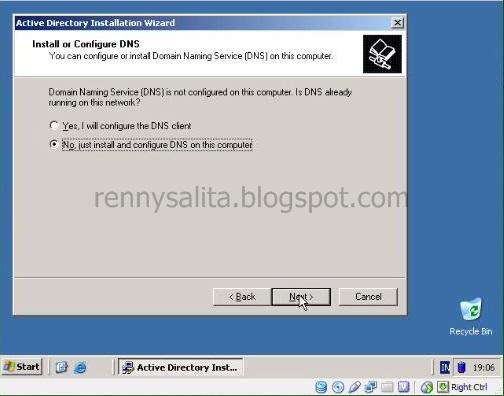Click the VirtualBox network adapters status icon
The width and height of the screenshot is (504, 396).
click(371, 387)
